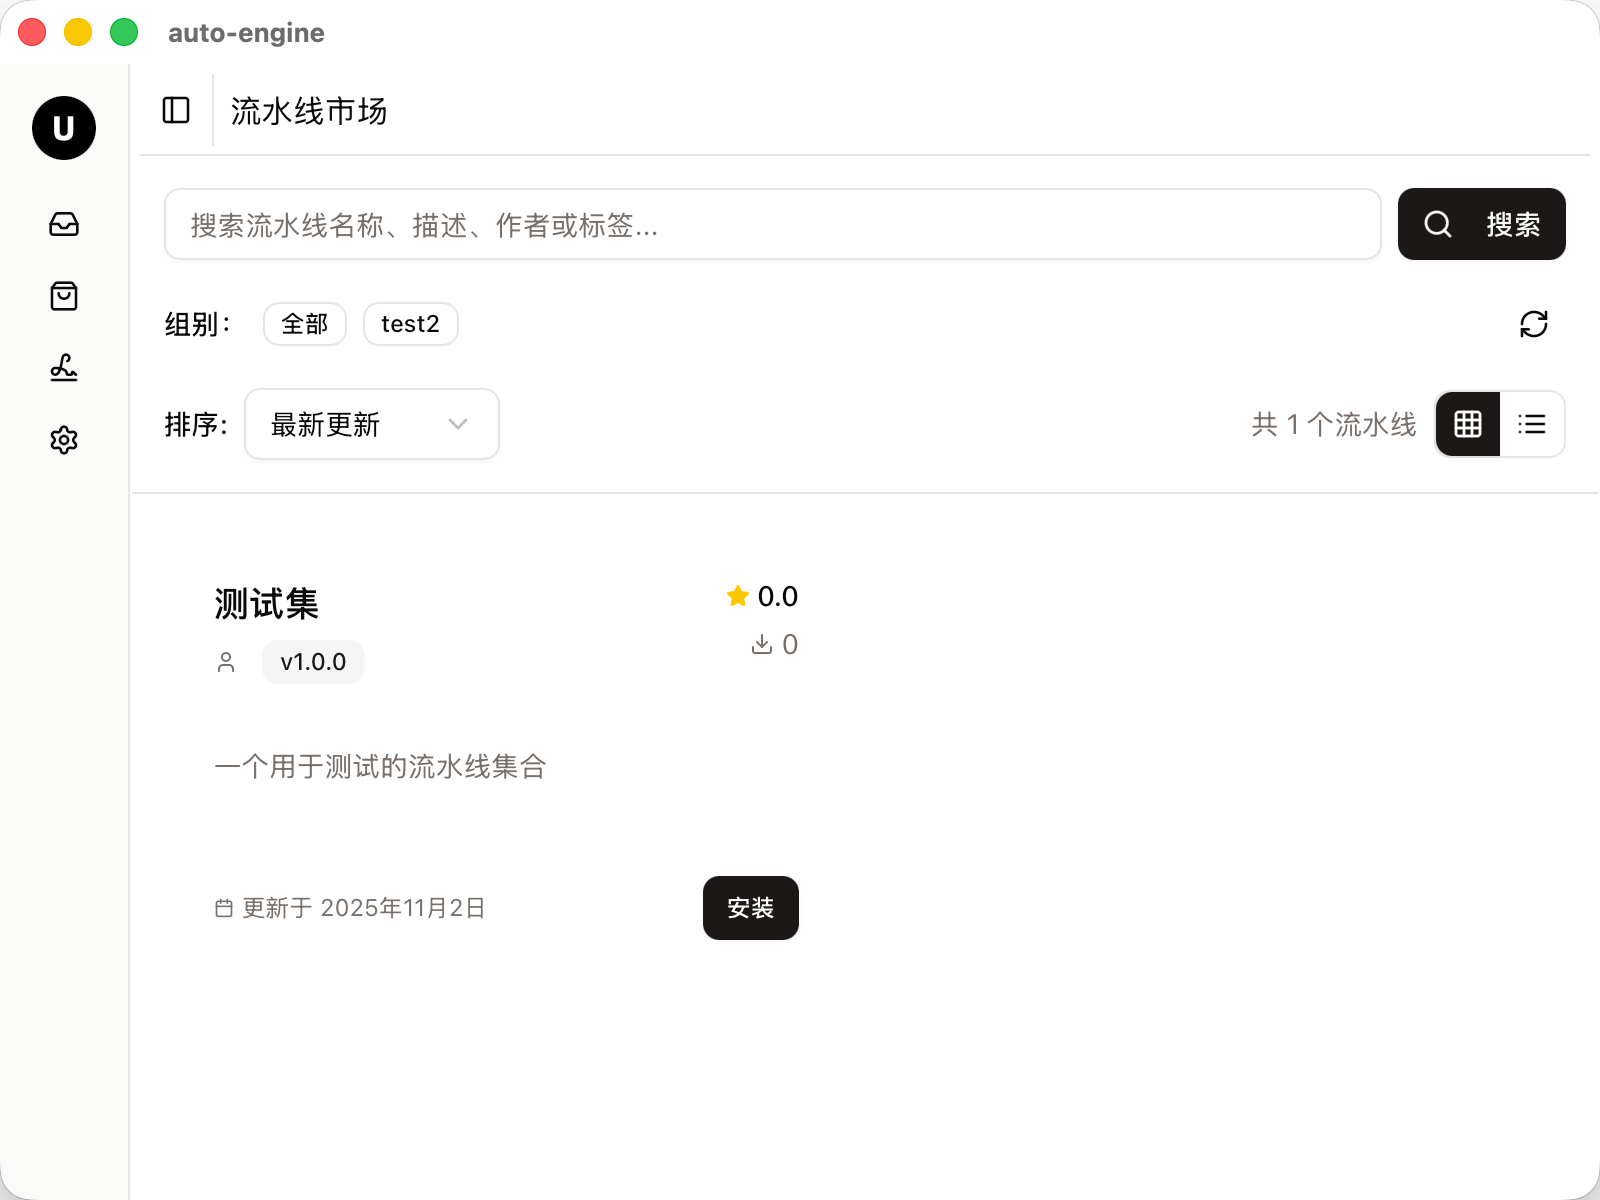Switch to list view mode

1532,424
